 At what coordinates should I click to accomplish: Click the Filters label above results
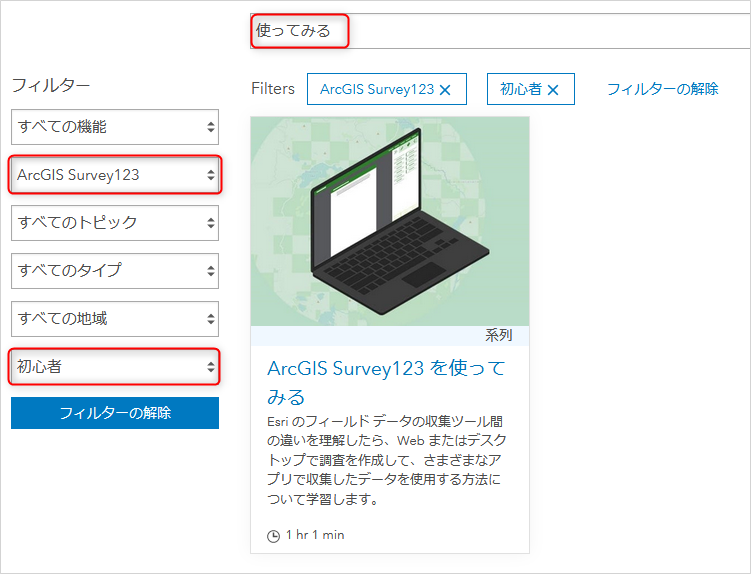click(273, 89)
